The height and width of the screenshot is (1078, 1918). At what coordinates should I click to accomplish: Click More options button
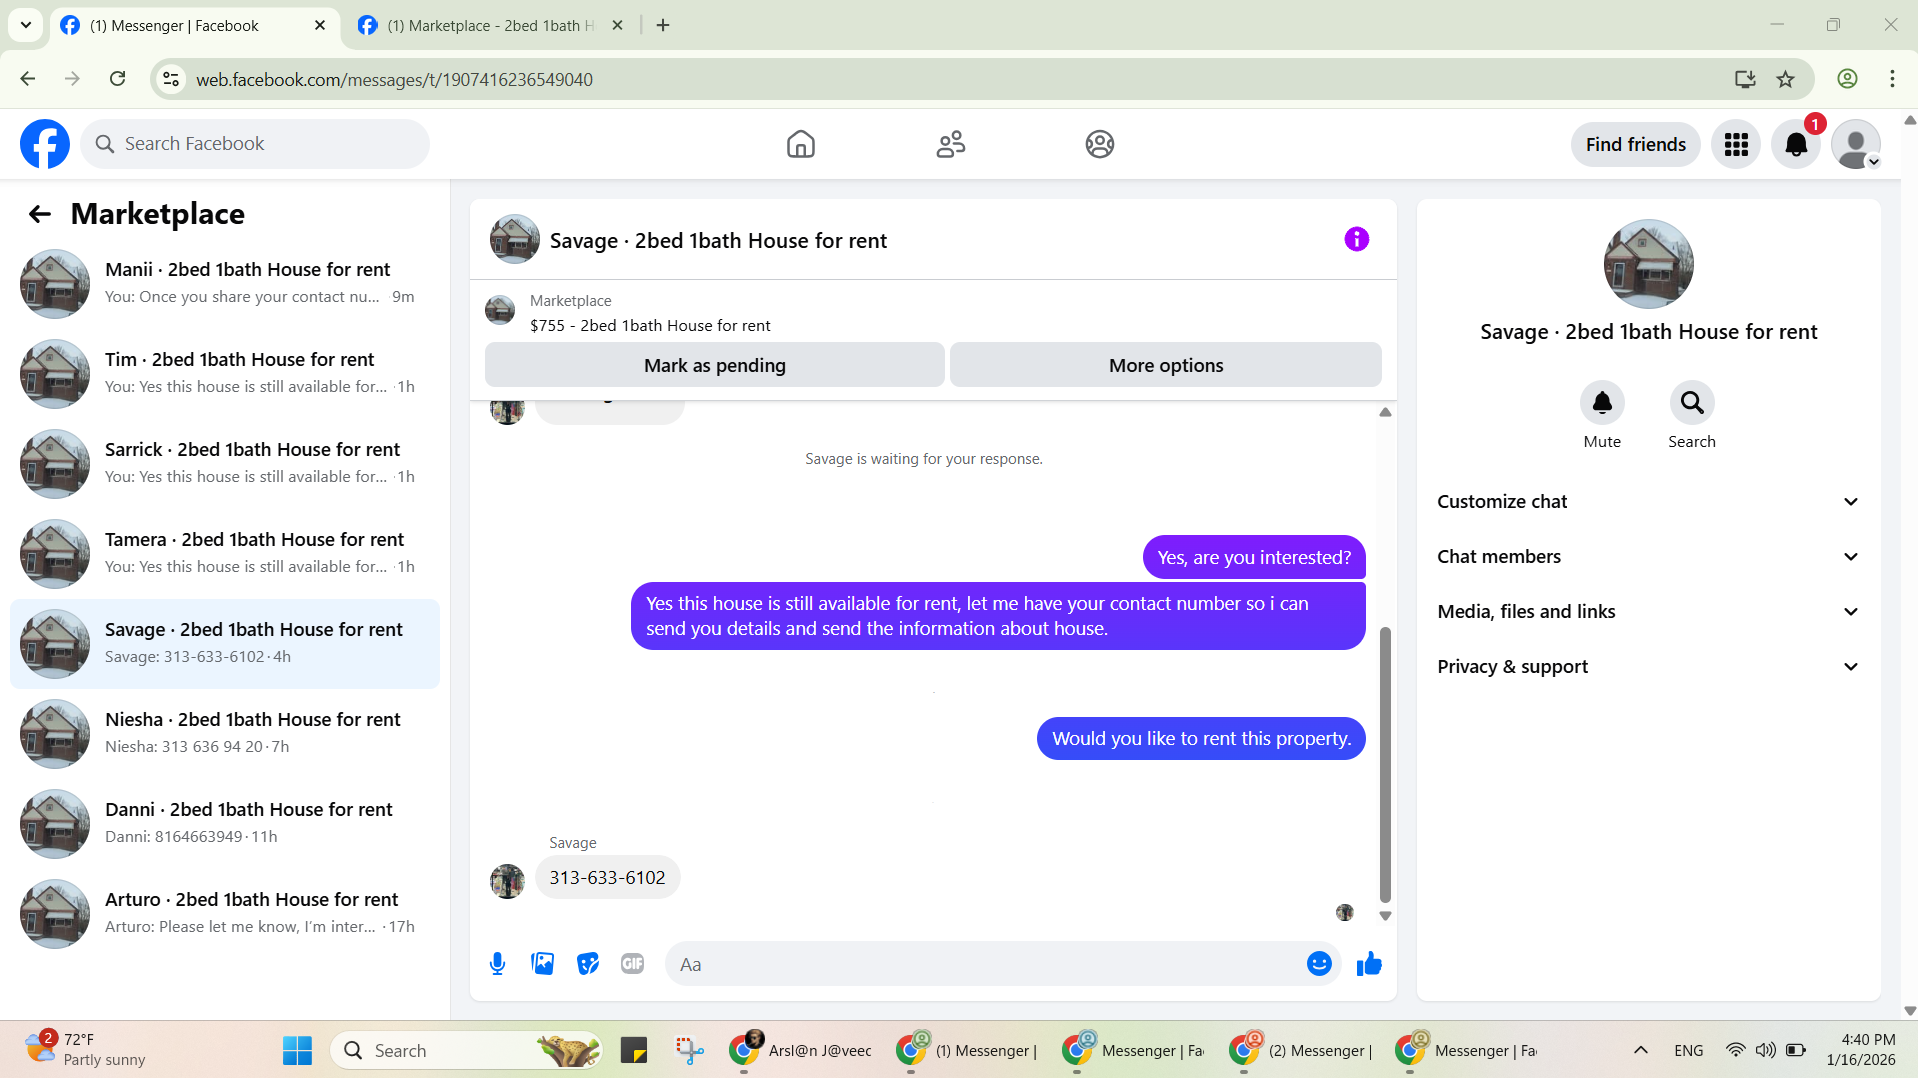pyautogui.click(x=1165, y=365)
